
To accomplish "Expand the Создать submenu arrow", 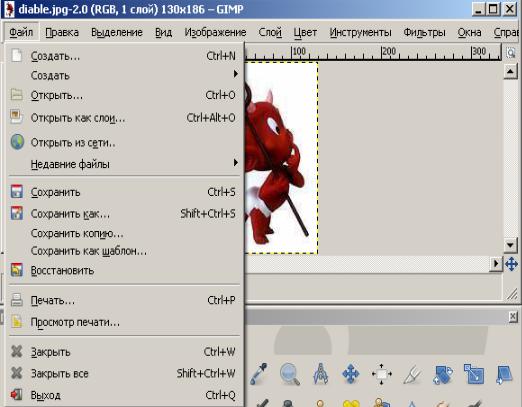I will point(236,74).
